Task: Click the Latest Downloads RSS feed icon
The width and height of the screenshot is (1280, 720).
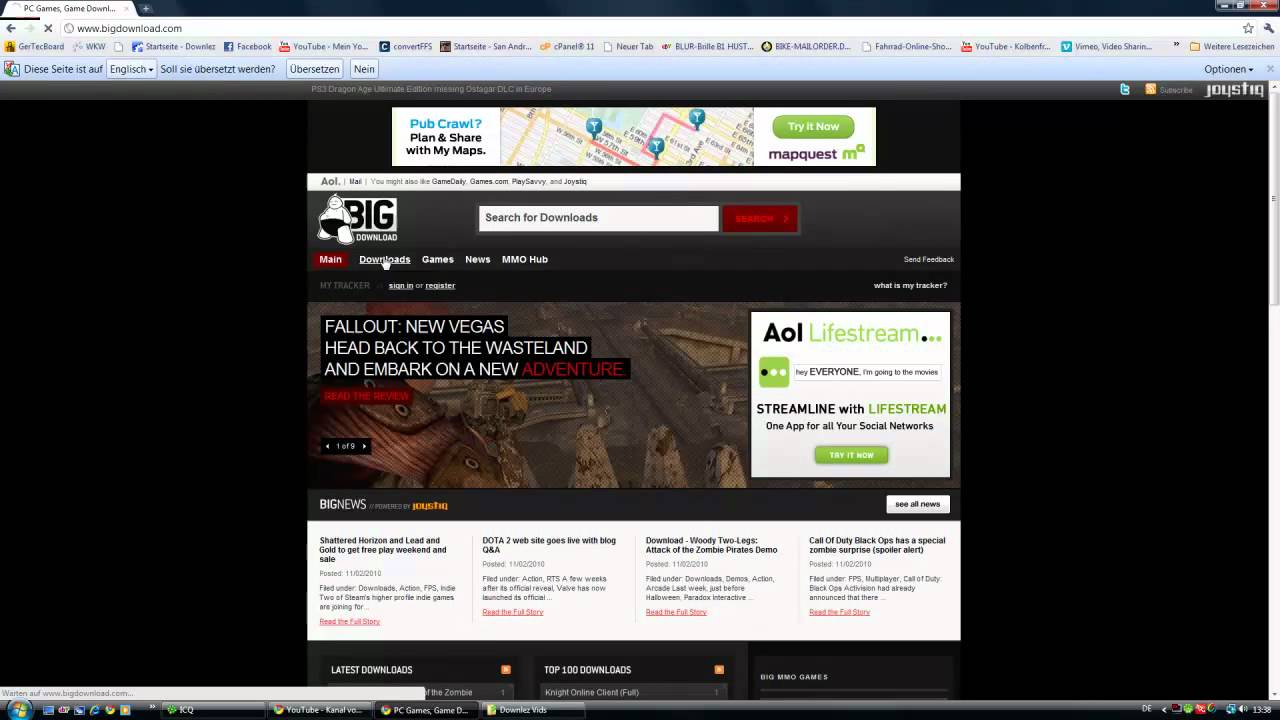Action: coord(506,669)
